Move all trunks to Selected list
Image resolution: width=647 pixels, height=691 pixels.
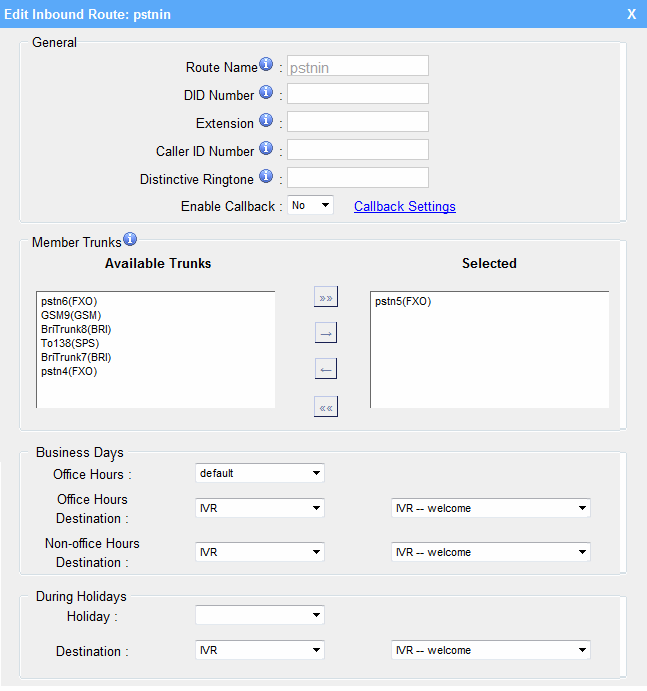click(x=325, y=298)
